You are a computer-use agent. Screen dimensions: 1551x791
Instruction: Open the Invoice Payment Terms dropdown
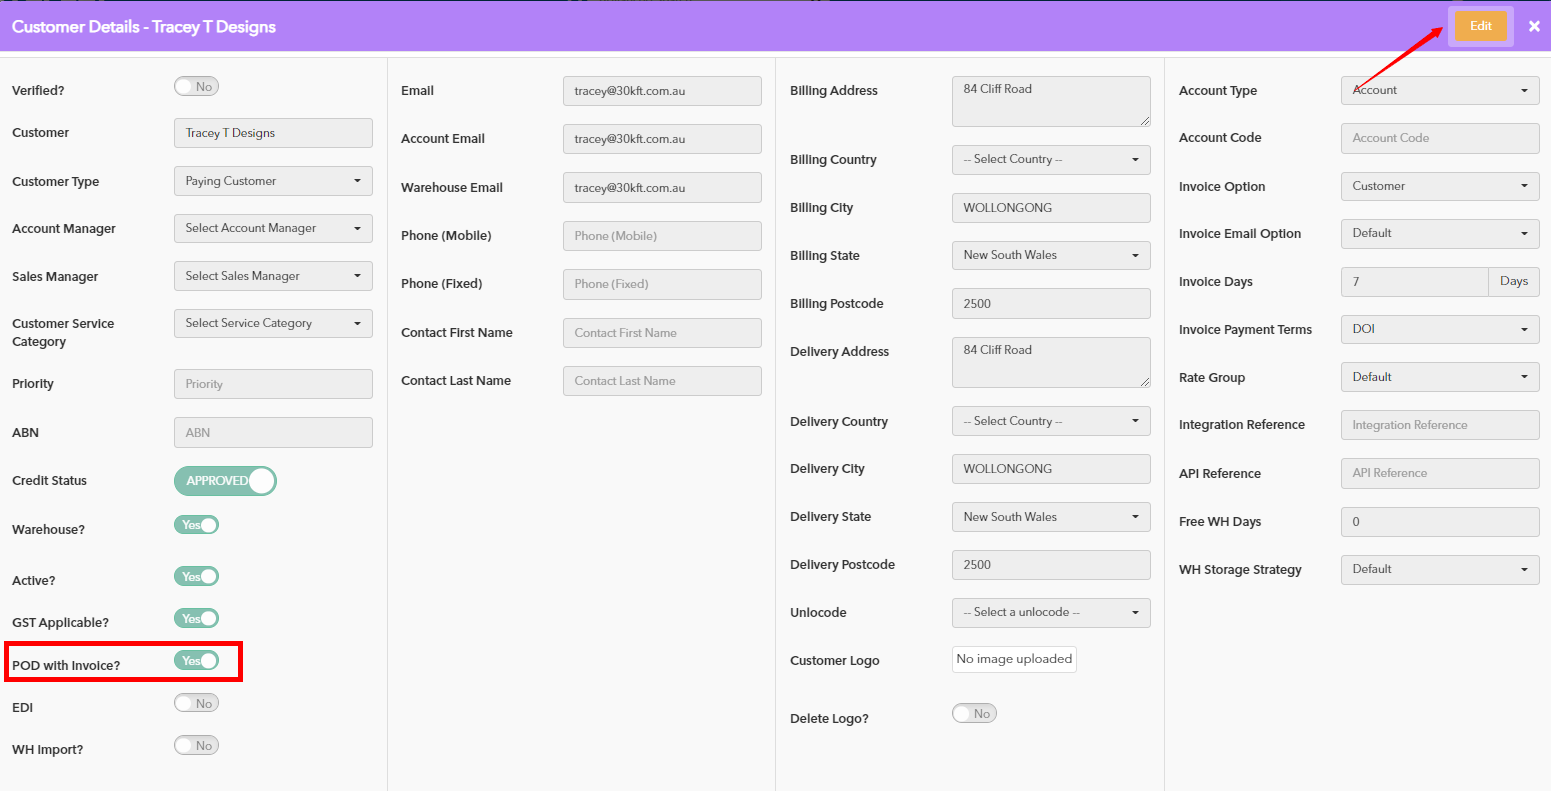point(1440,329)
